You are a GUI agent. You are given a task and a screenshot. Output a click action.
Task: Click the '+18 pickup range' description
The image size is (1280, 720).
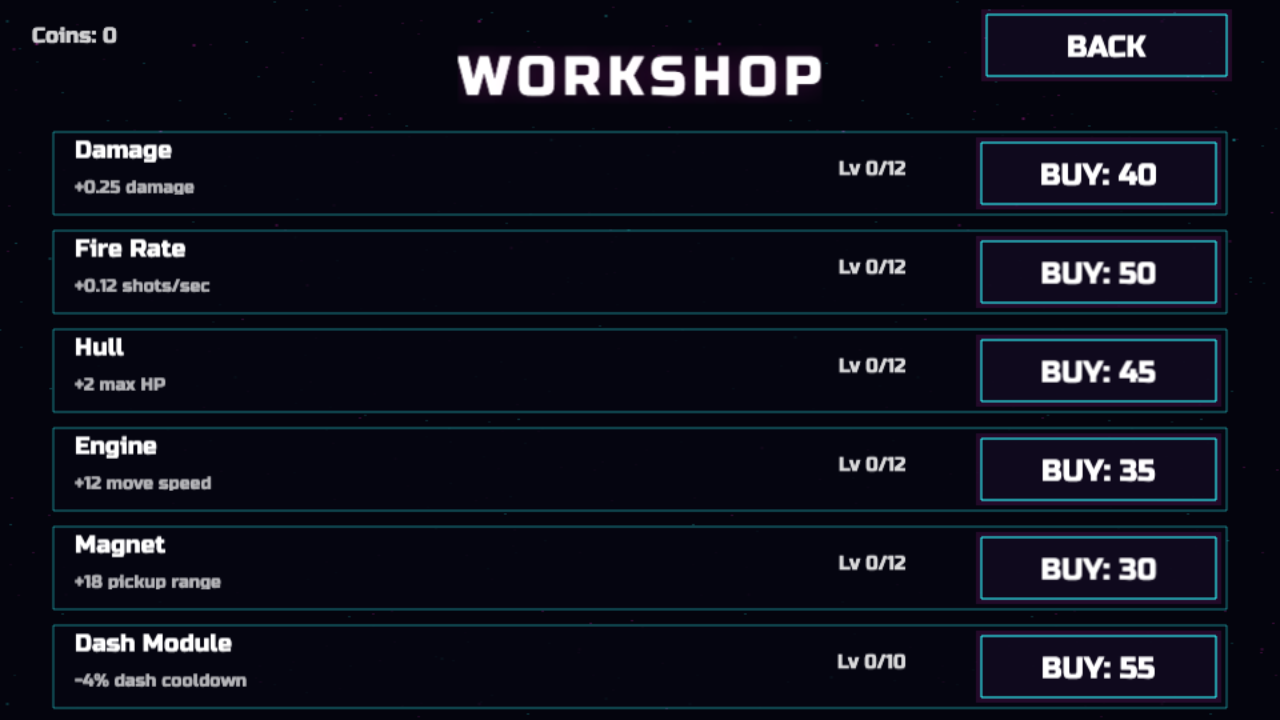[147, 582]
